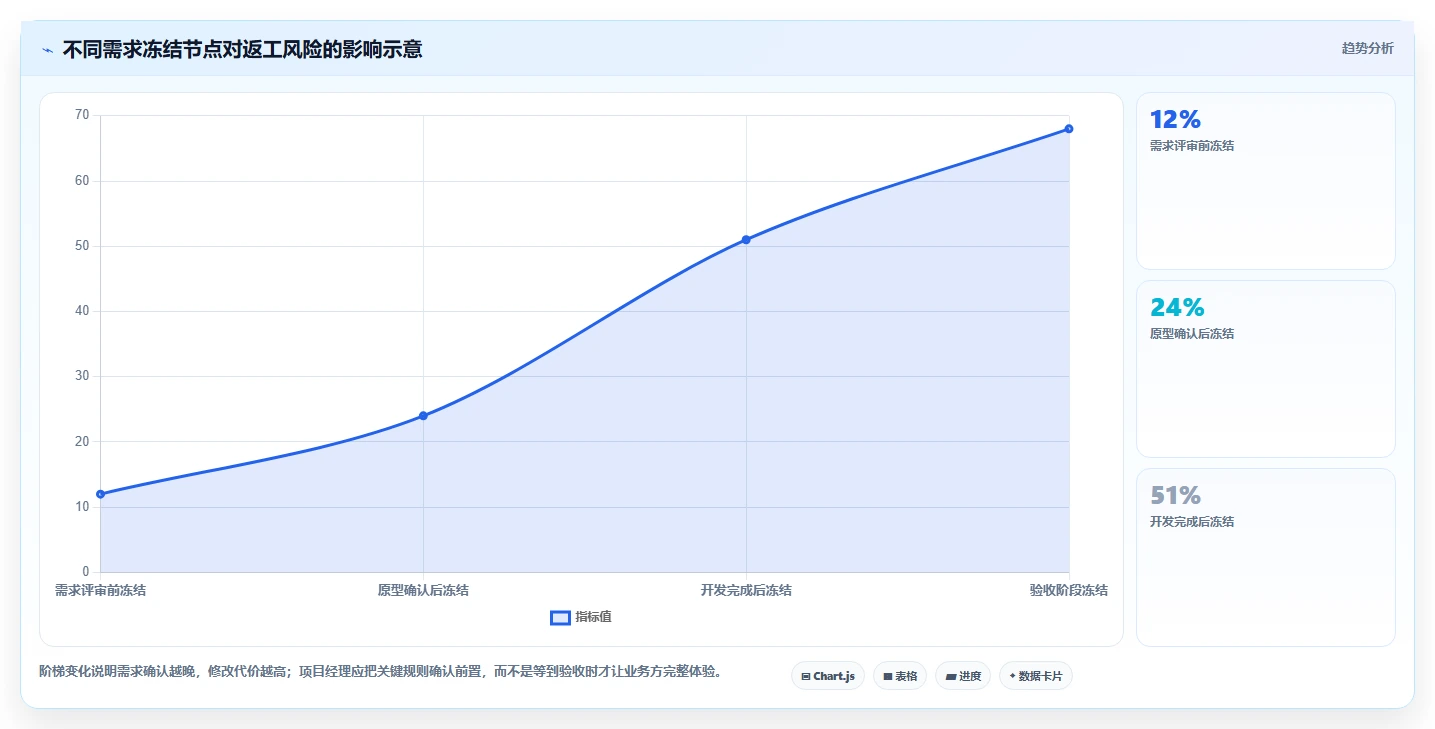The width and height of the screenshot is (1435, 729).
Task: Open the 51% 开发完成后冻结 card
Action: (1265, 557)
